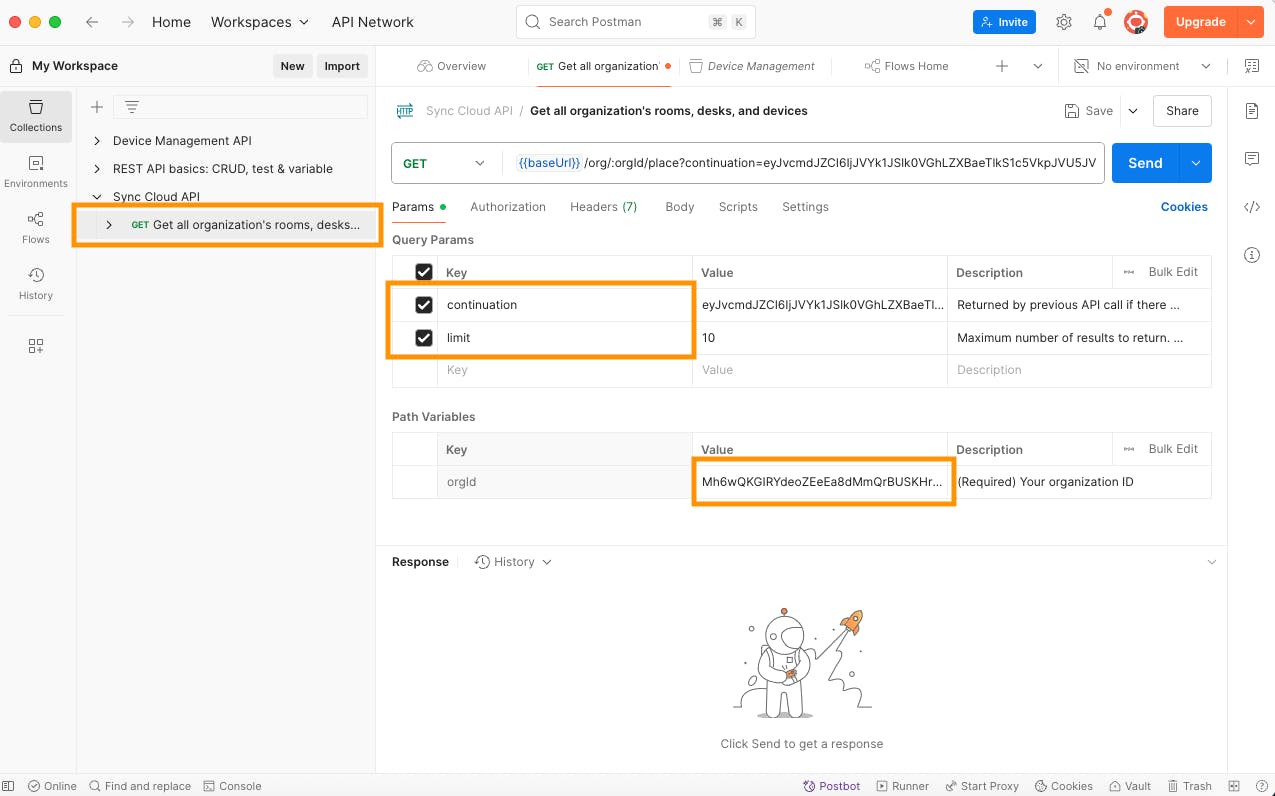Open the notifications bell
Image resolution: width=1275 pixels, height=796 pixels.
tap(1100, 22)
